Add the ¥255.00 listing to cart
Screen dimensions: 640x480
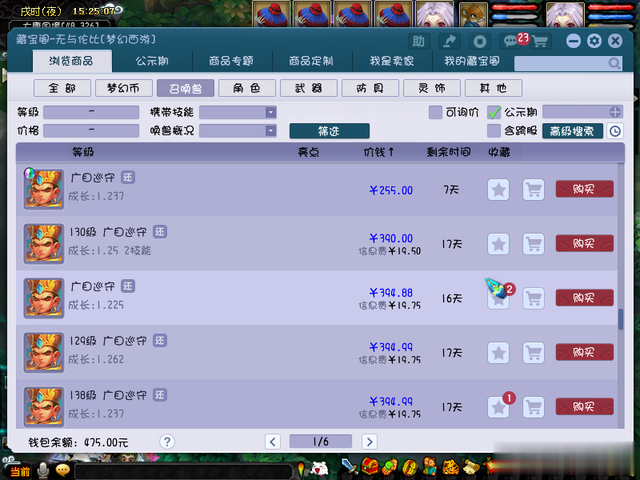coord(533,190)
